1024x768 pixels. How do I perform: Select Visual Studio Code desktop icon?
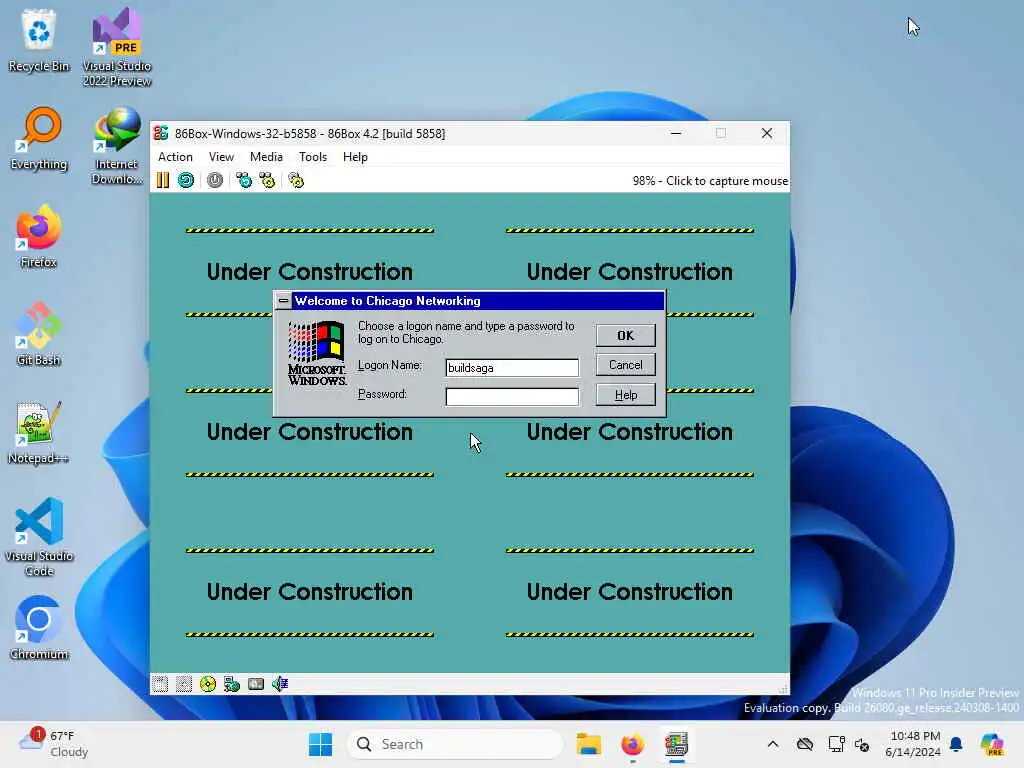[39, 537]
